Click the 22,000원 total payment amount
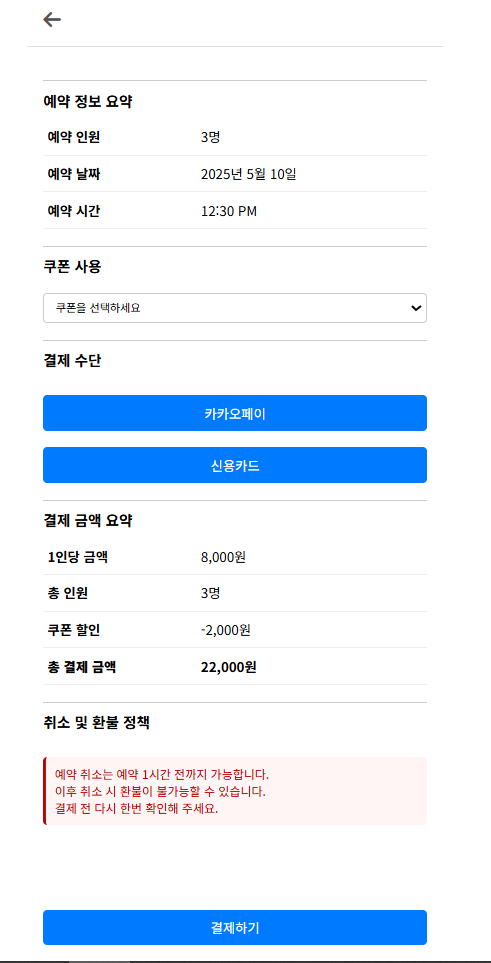 [229, 667]
